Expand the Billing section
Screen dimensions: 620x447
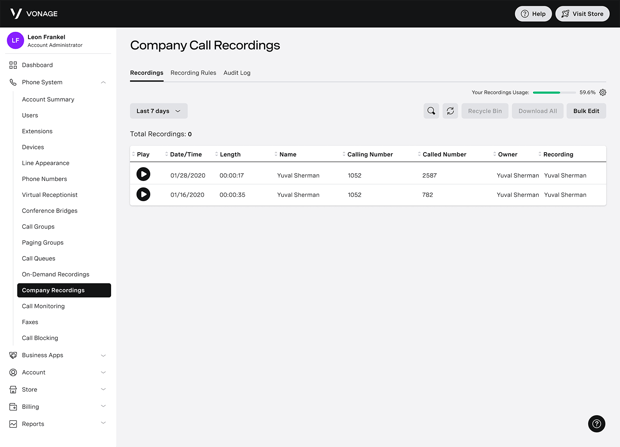(103, 406)
